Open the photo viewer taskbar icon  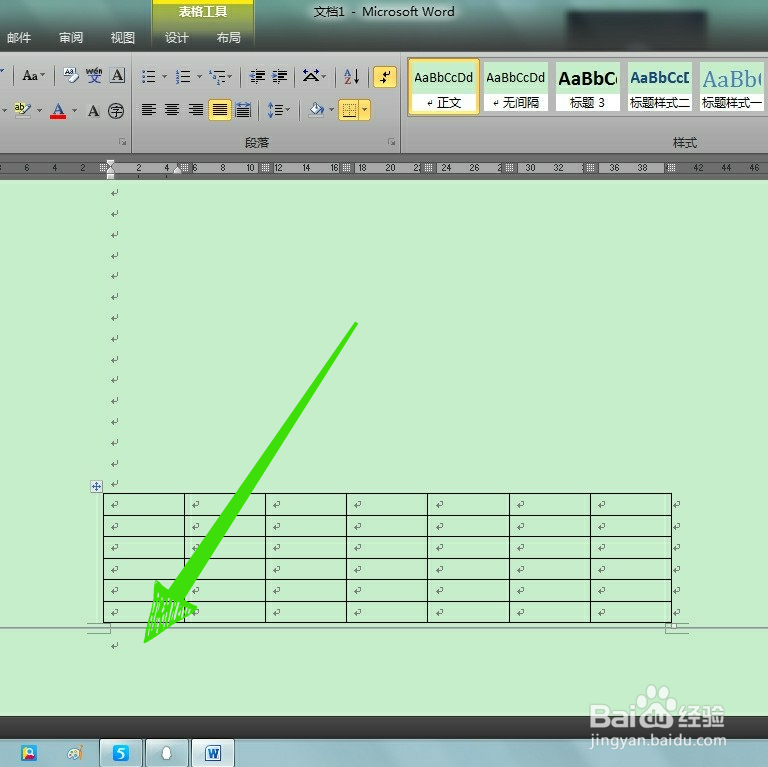click(29, 753)
